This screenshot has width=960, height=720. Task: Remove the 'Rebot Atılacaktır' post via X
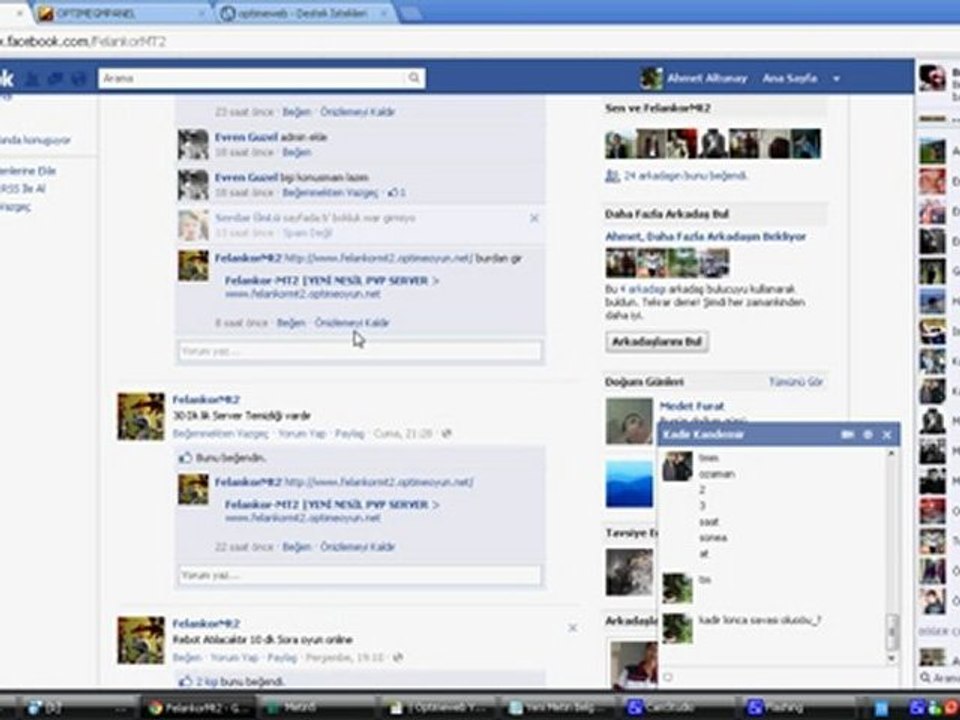click(572, 628)
